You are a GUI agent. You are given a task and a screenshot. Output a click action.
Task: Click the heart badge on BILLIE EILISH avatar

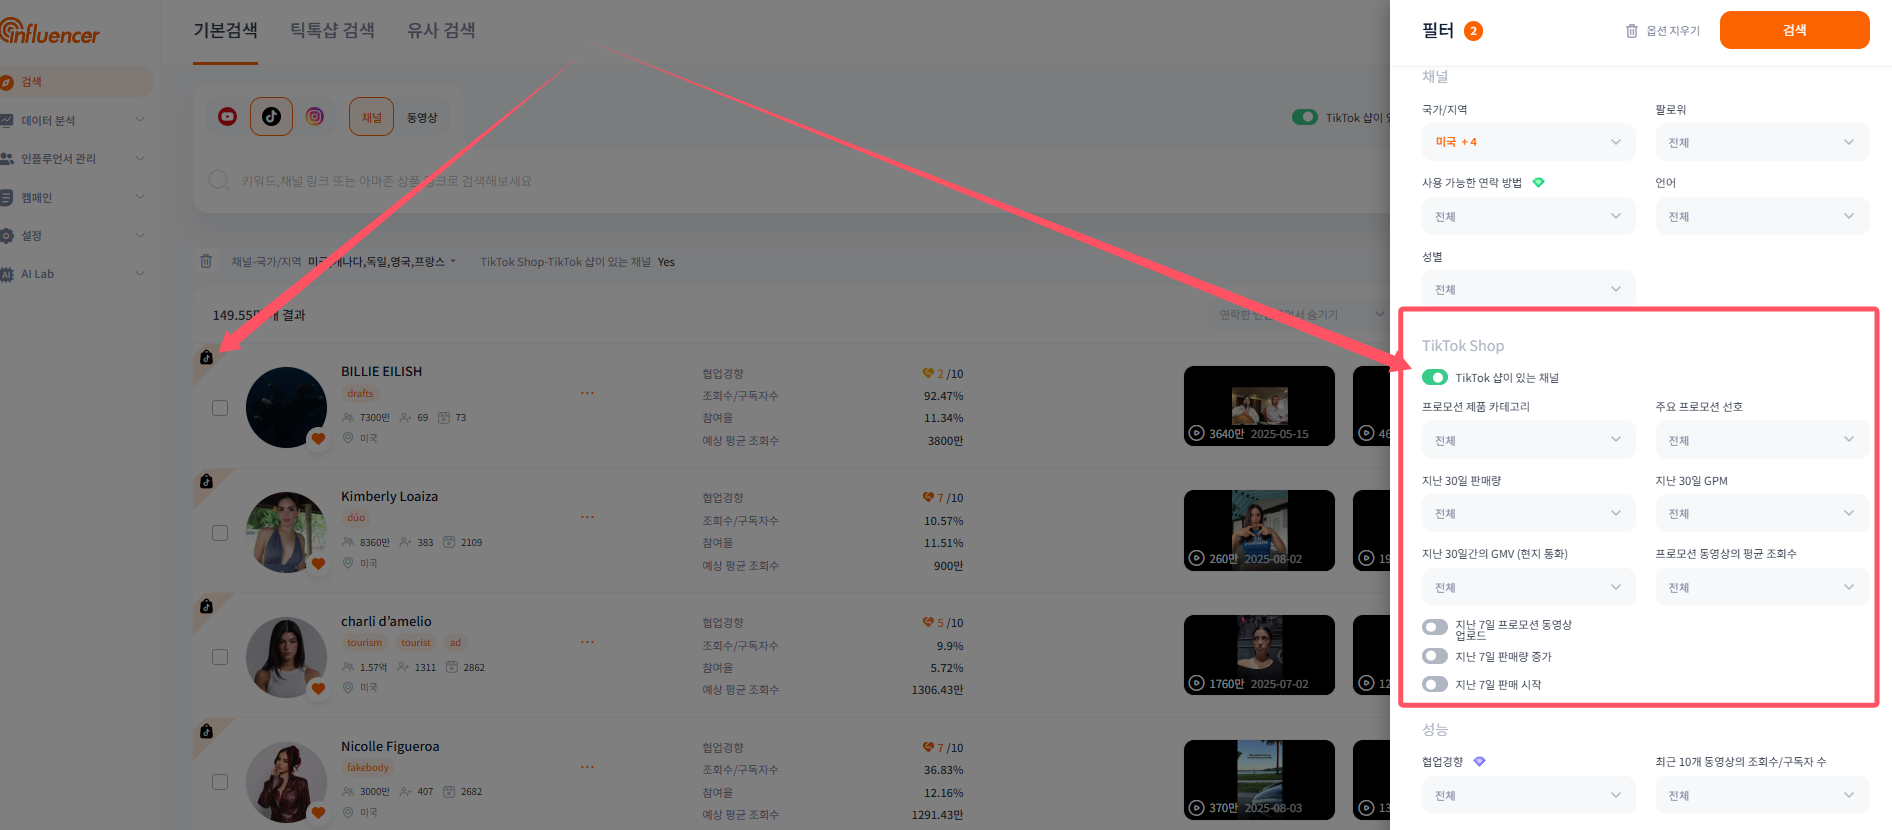318,438
